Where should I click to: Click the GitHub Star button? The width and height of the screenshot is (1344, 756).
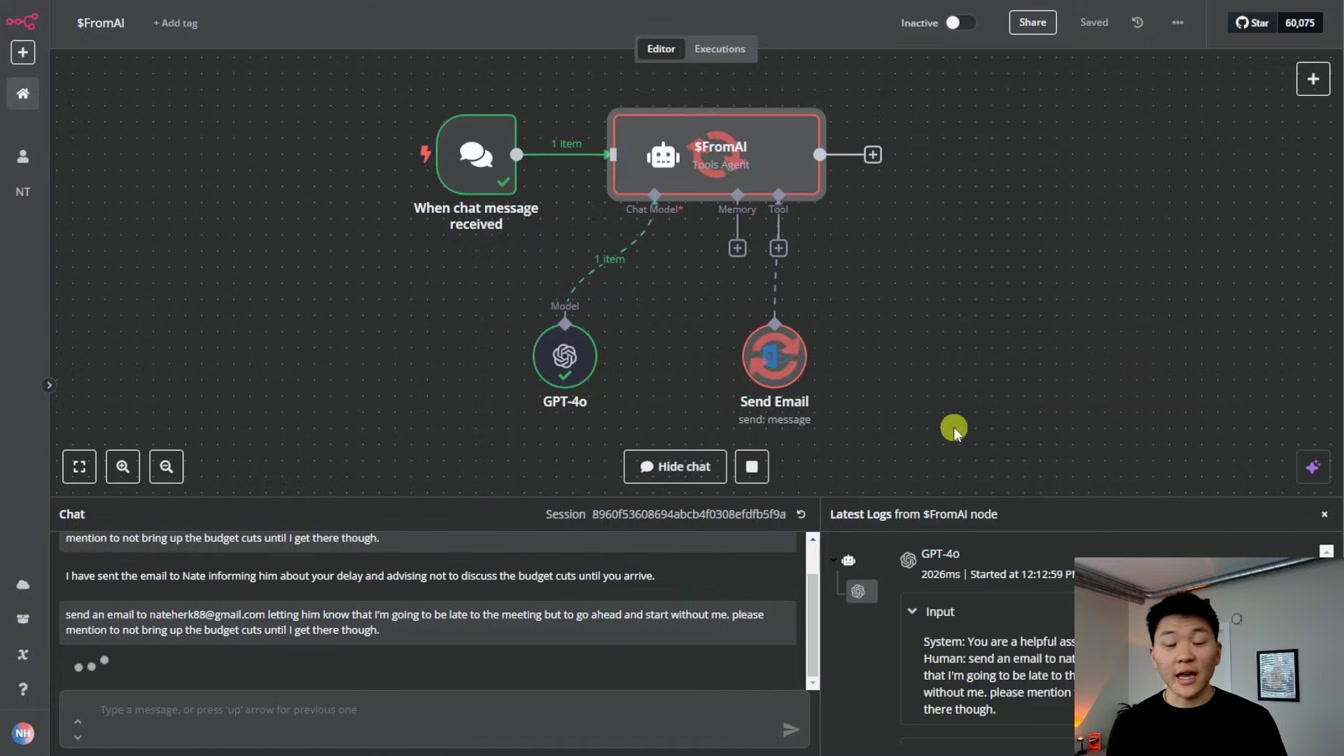click(1252, 23)
